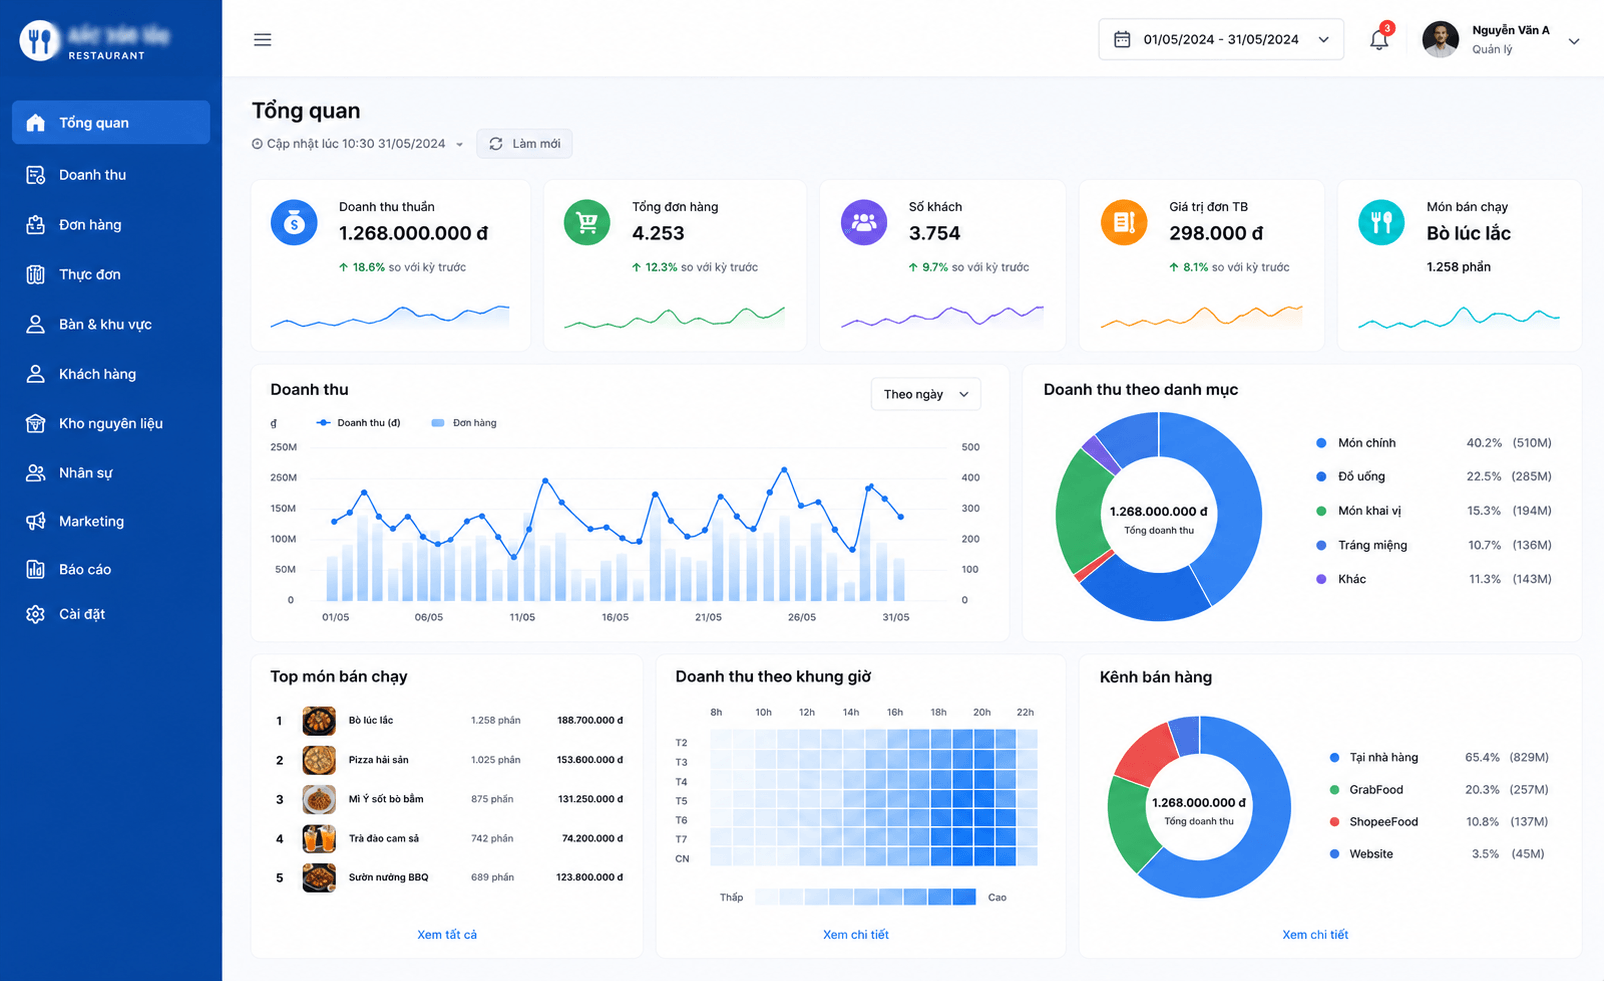Image resolution: width=1604 pixels, height=981 pixels.
Task: Click the Mì Ý sốt bò bằm row name
Action: [386, 799]
